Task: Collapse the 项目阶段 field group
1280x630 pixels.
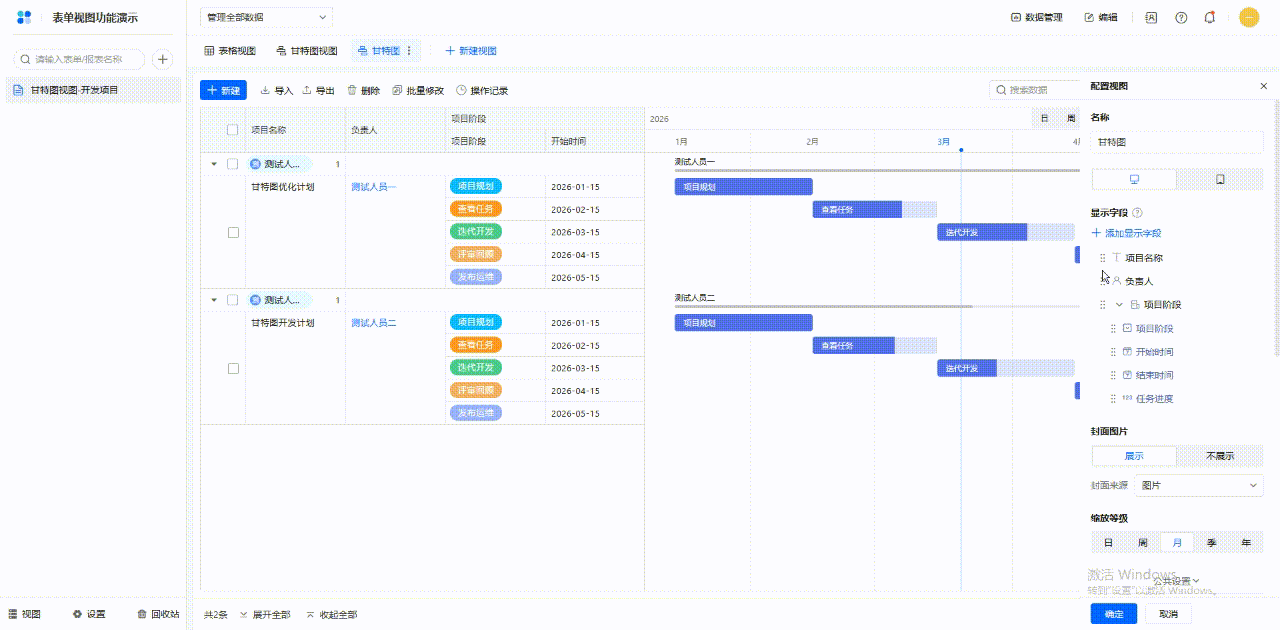Action: 1119,304
